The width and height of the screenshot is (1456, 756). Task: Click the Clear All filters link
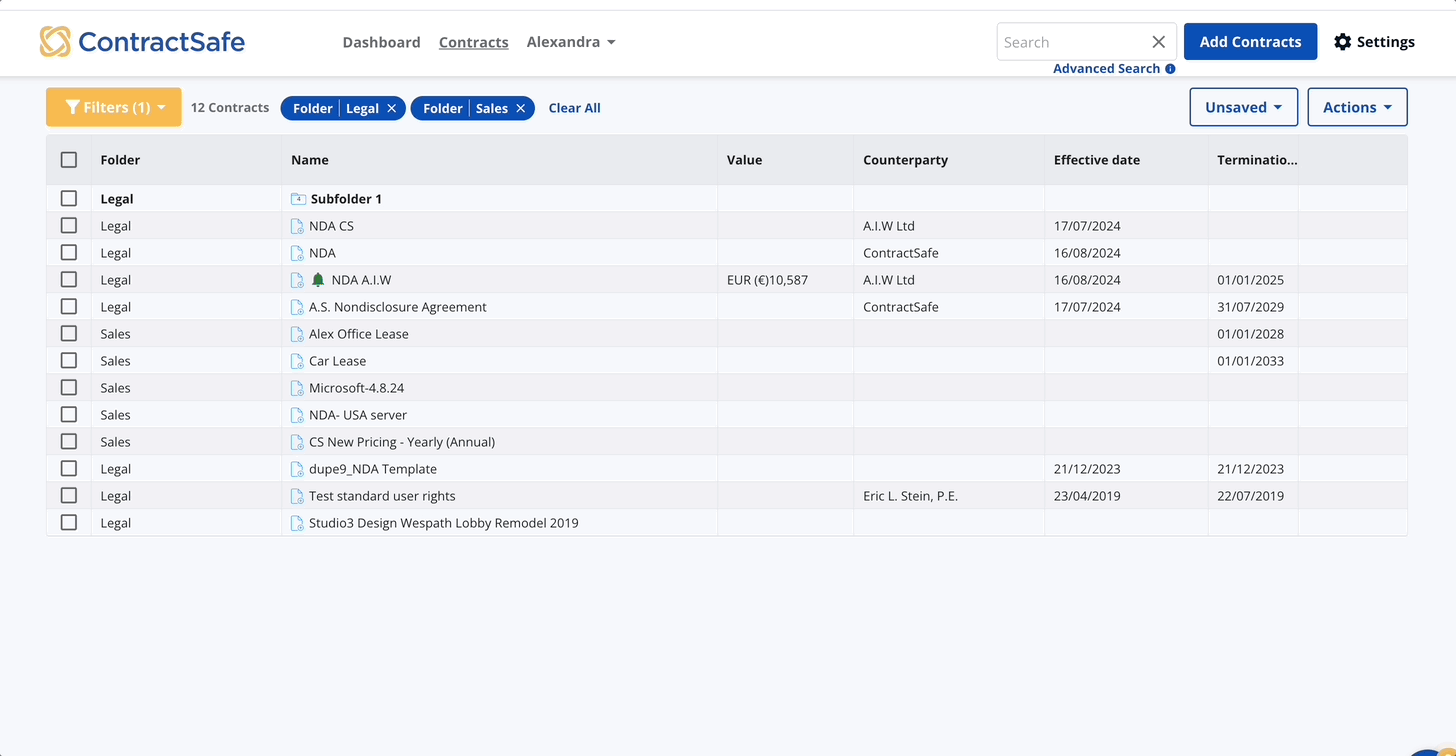click(x=574, y=108)
